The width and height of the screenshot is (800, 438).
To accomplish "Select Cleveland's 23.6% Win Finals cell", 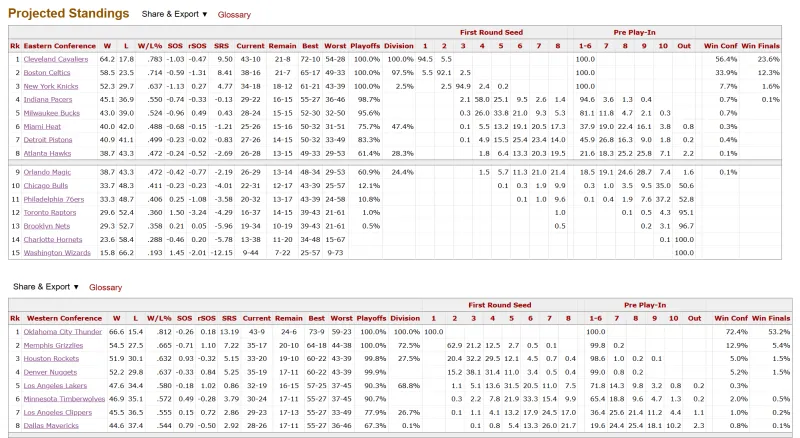I will (769, 59).
